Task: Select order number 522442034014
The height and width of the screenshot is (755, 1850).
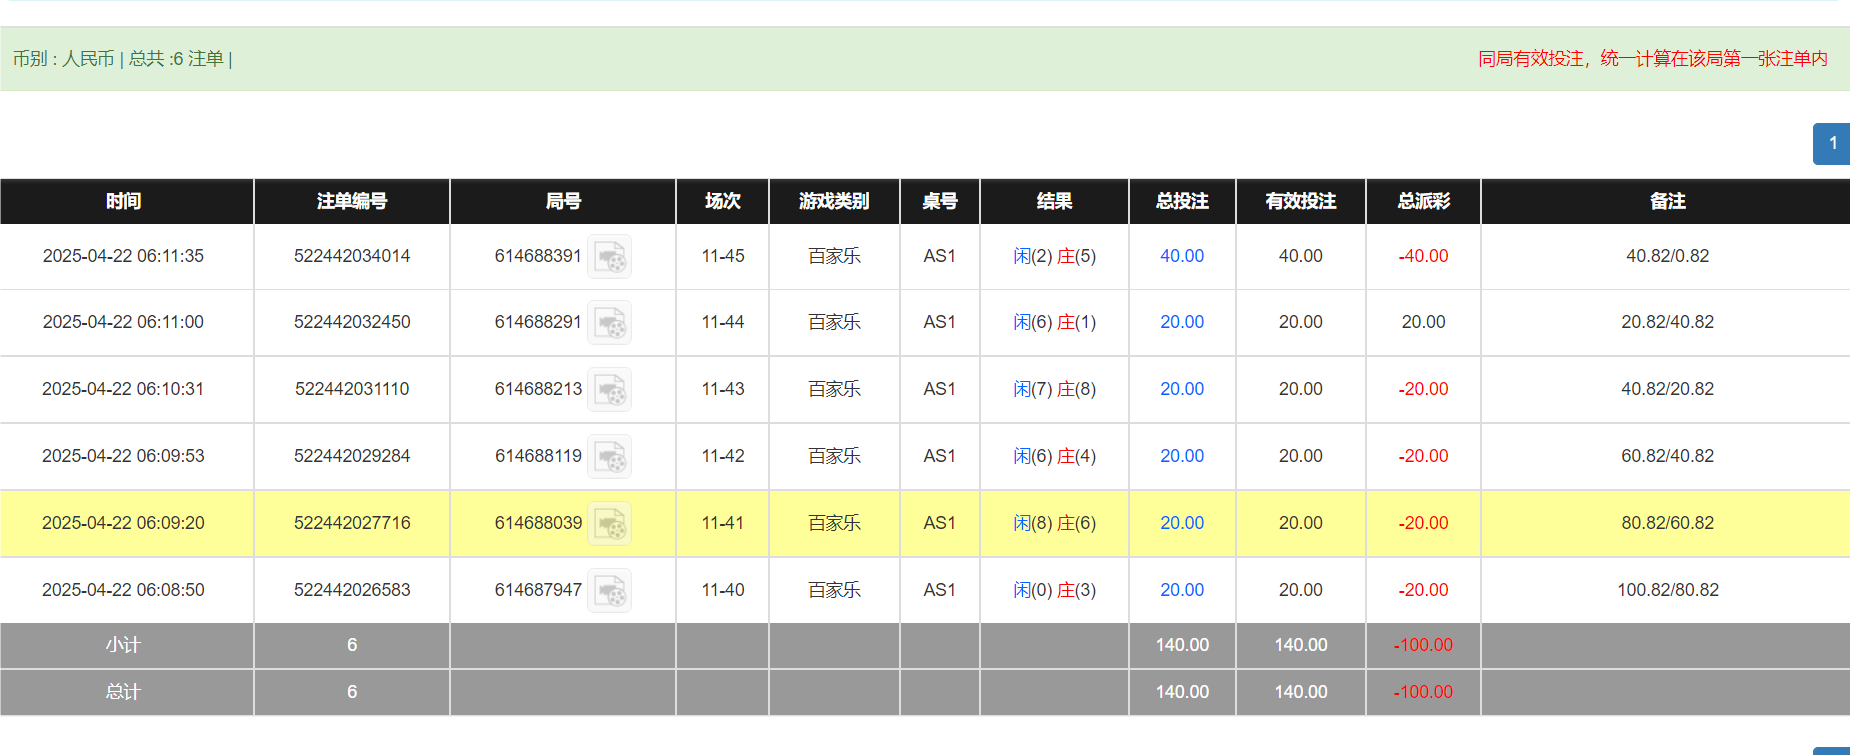Action: pyautogui.click(x=352, y=256)
